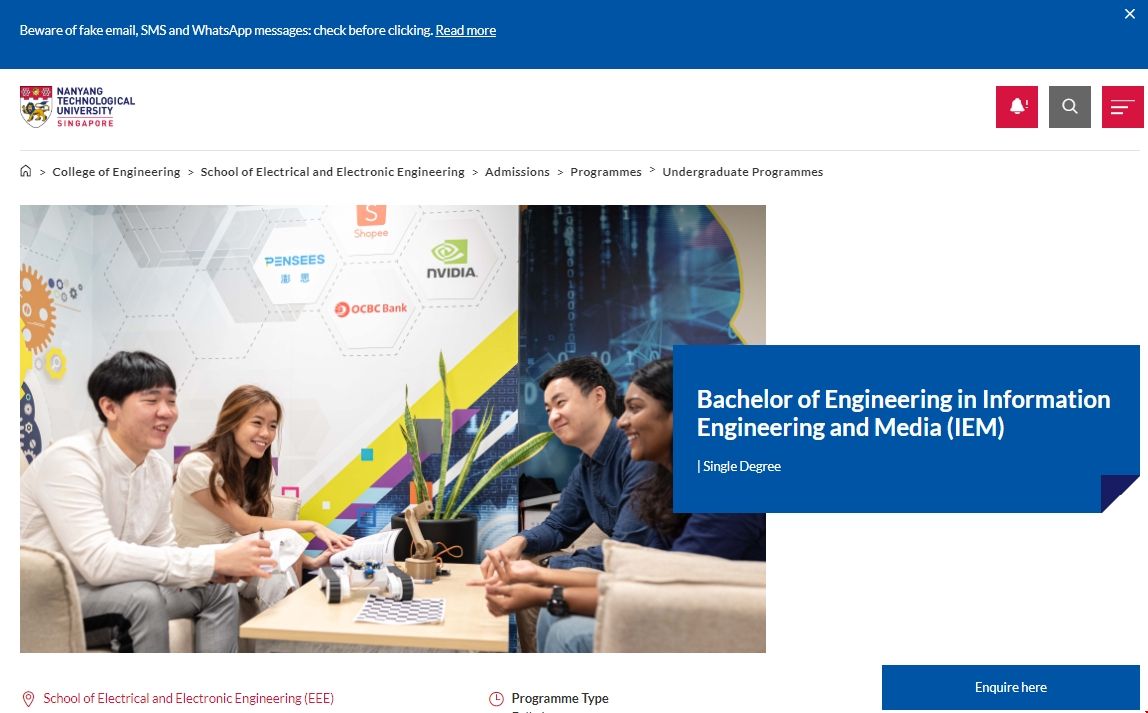Click the location pin beside EEE school name

(27, 698)
